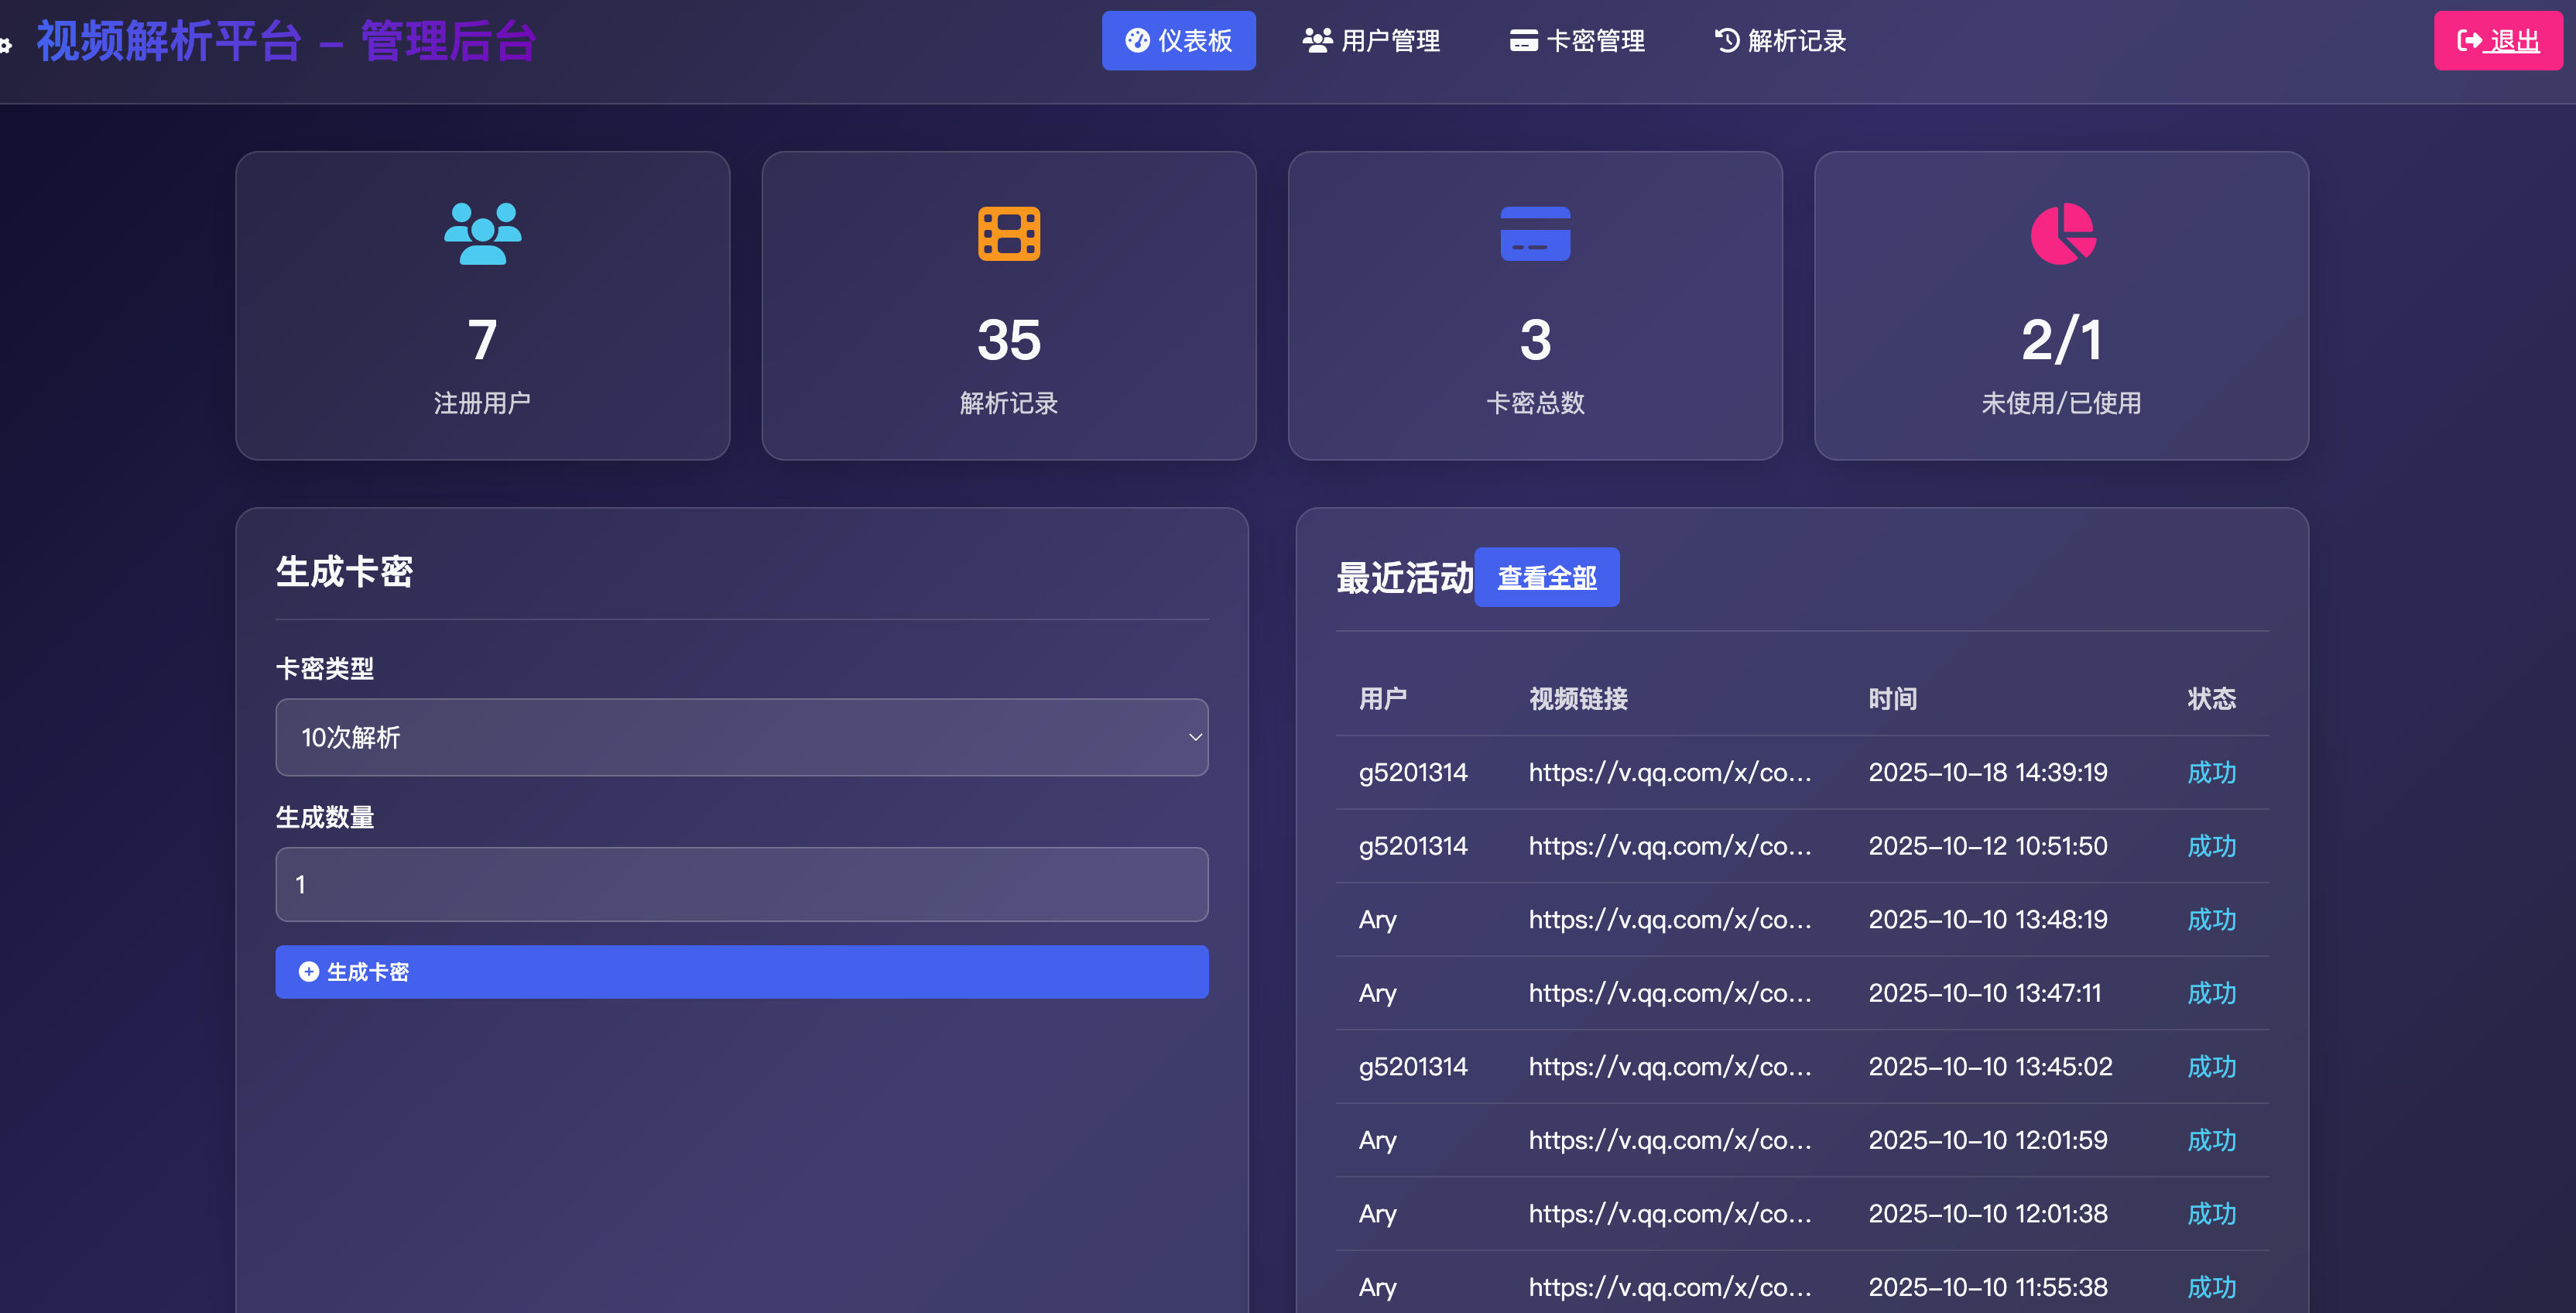Click the 用户 column header

click(x=1383, y=698)
